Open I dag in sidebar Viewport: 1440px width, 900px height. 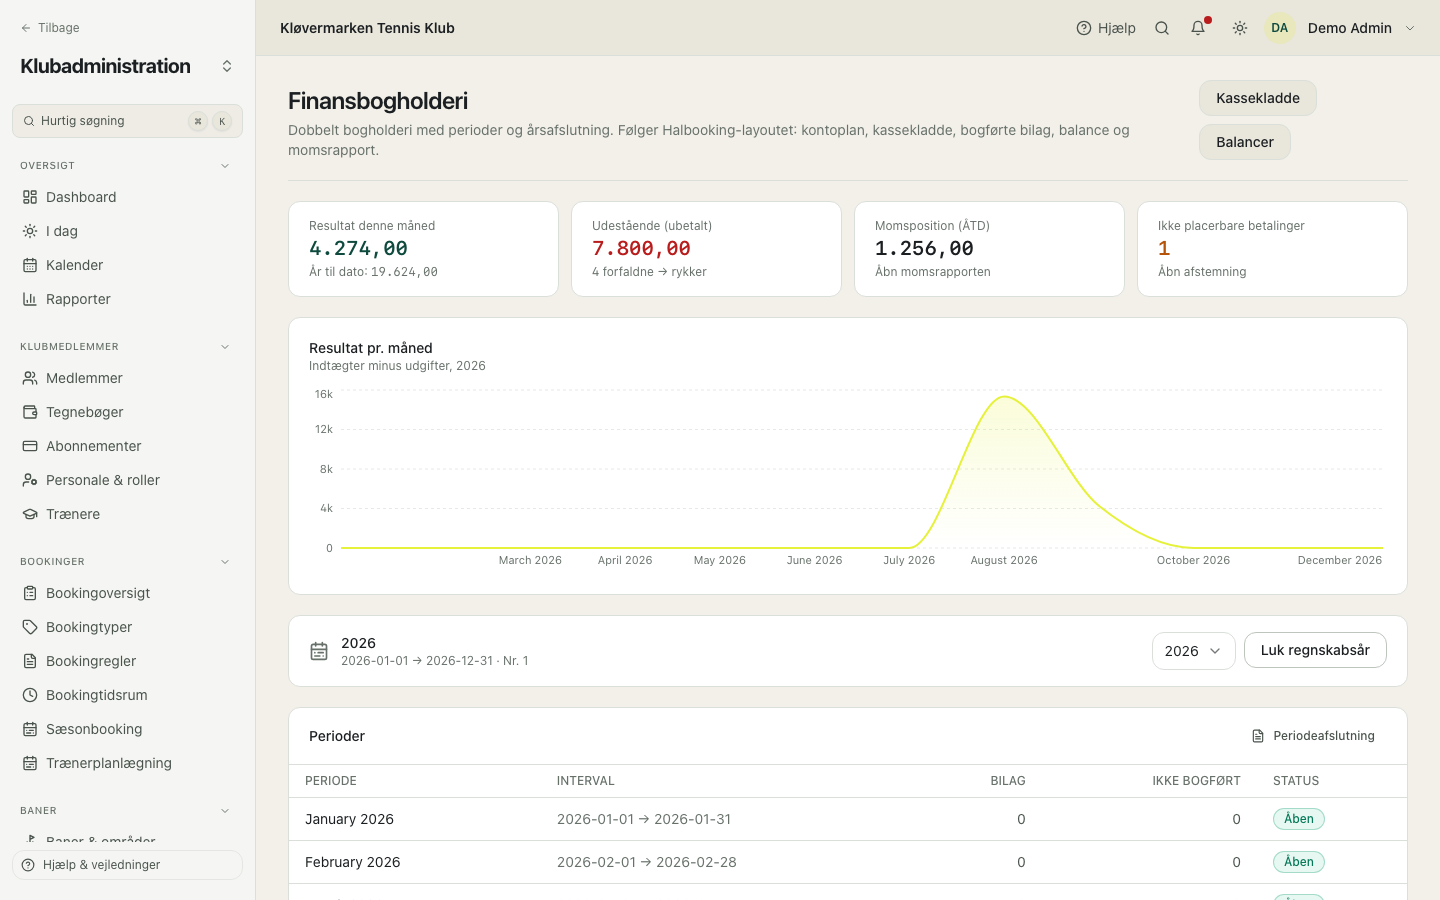[x=127, y=231]
